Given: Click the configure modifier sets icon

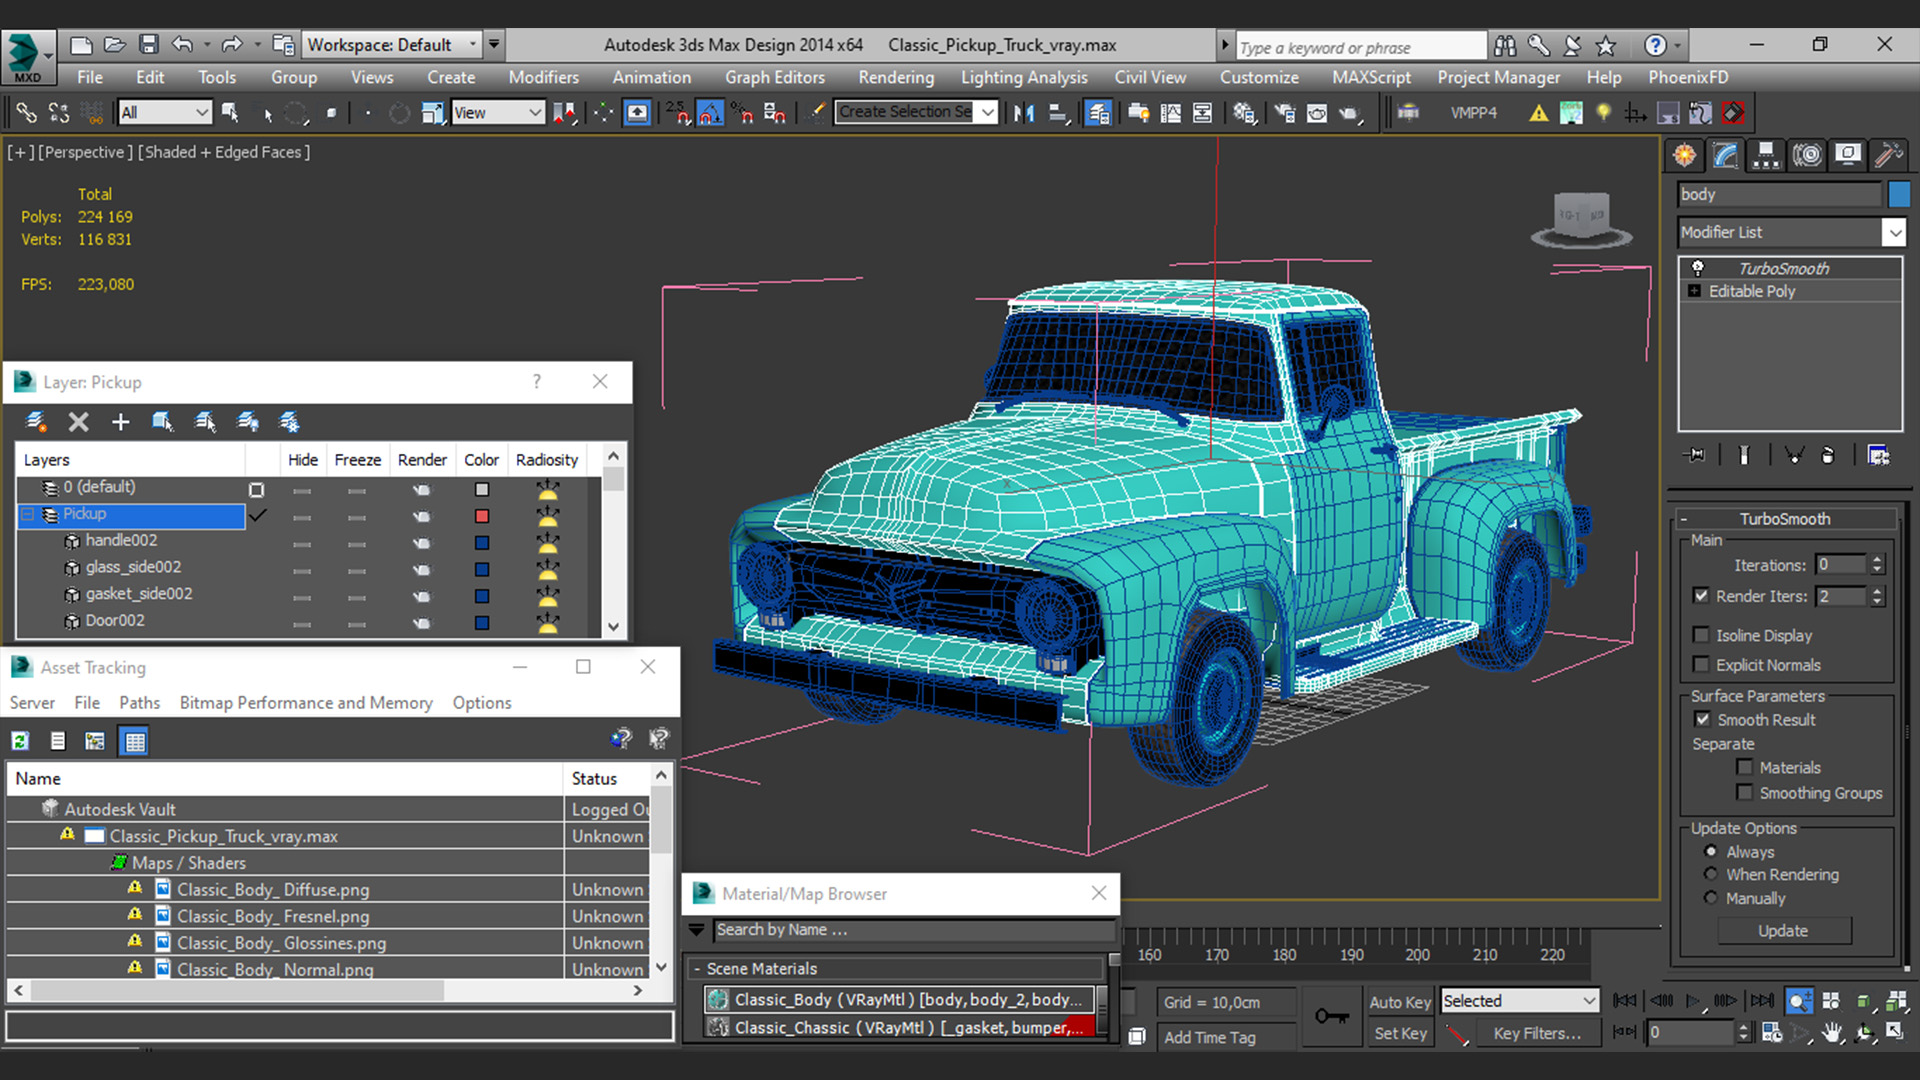Looking at the screenshot, I should [x=1879, y=455].
